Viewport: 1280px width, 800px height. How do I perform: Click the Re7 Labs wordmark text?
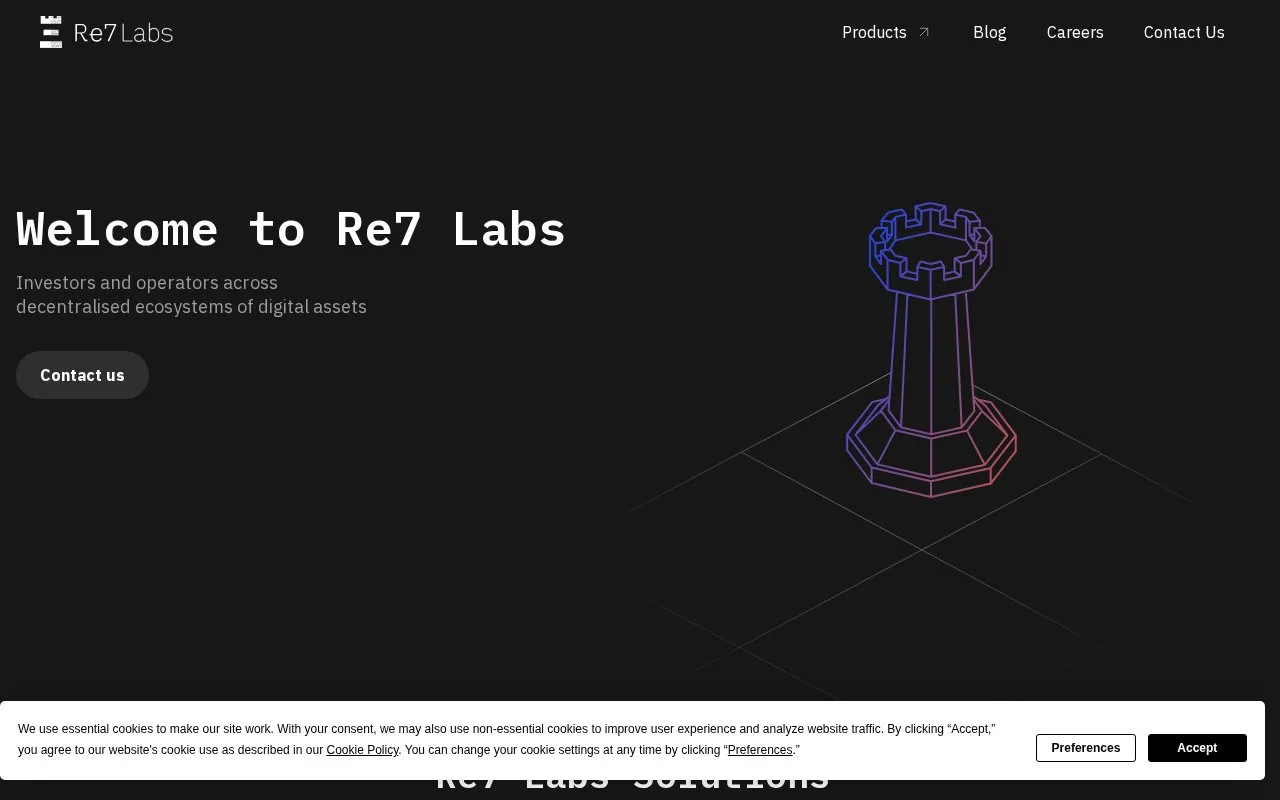[123, 33]
